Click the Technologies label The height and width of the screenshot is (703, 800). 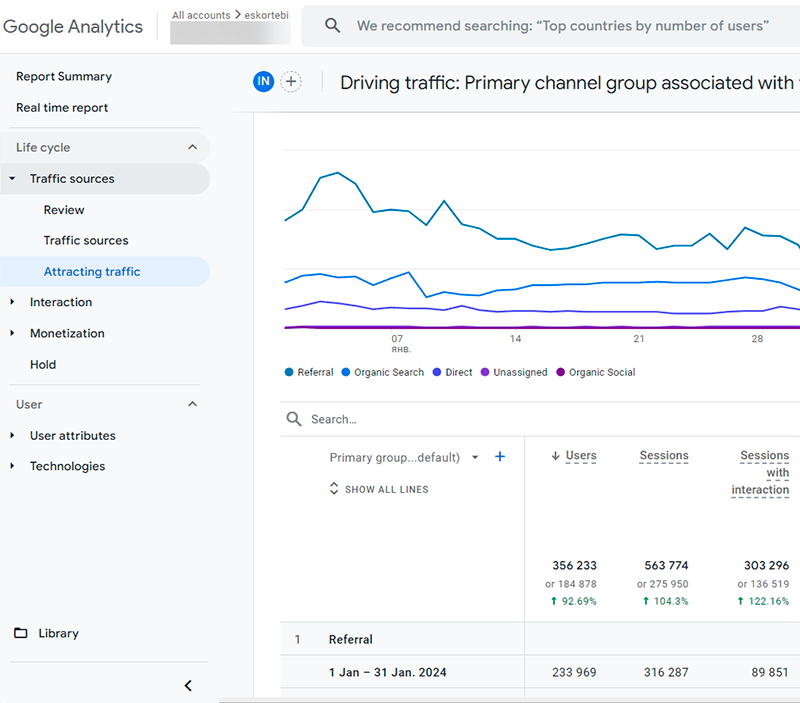tap(67, 466)
